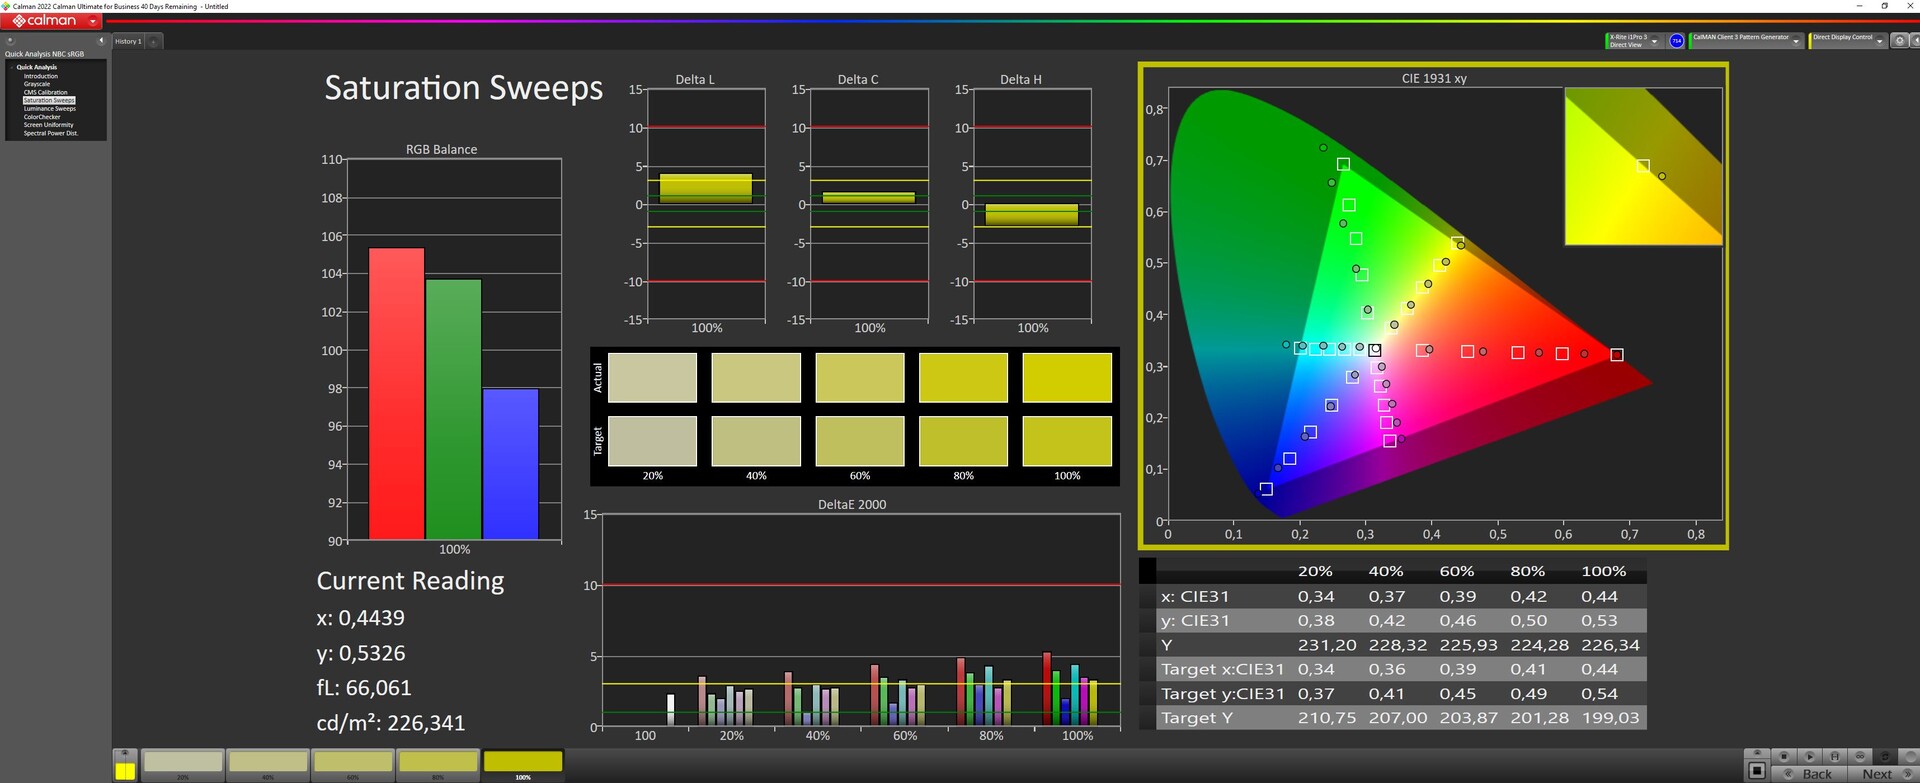Open settings gear in top-right toolbar
Viewport: 1920px width, 783px height.
[x=1899, y=41]
